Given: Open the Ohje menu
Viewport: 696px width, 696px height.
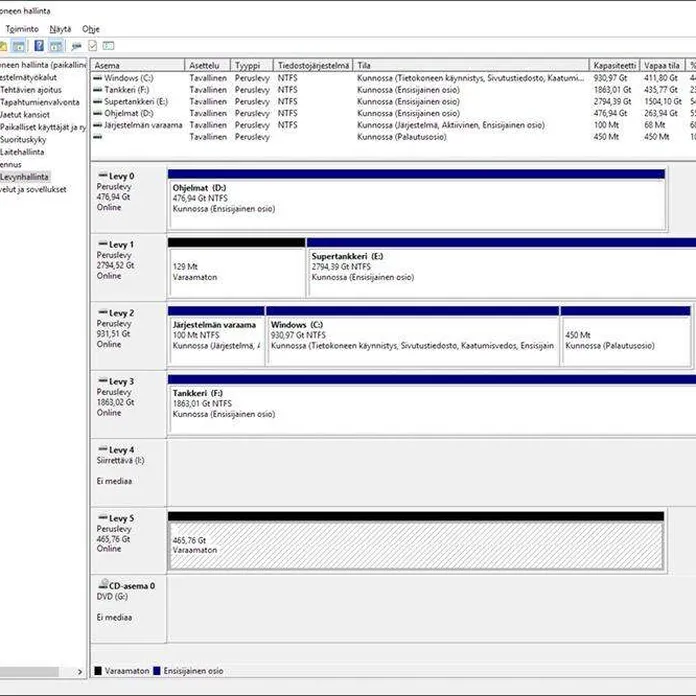Looking at the screenshot, I should pos(91,29).
